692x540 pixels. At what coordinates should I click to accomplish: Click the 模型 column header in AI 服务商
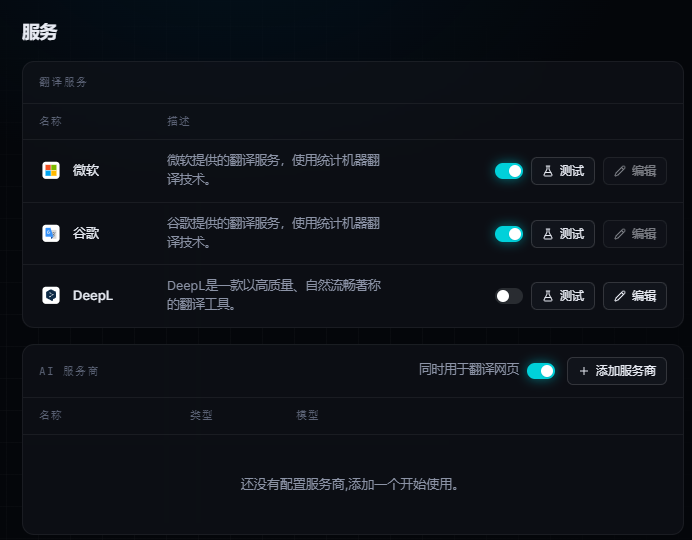pyautogui.click(x=307, y=415)
